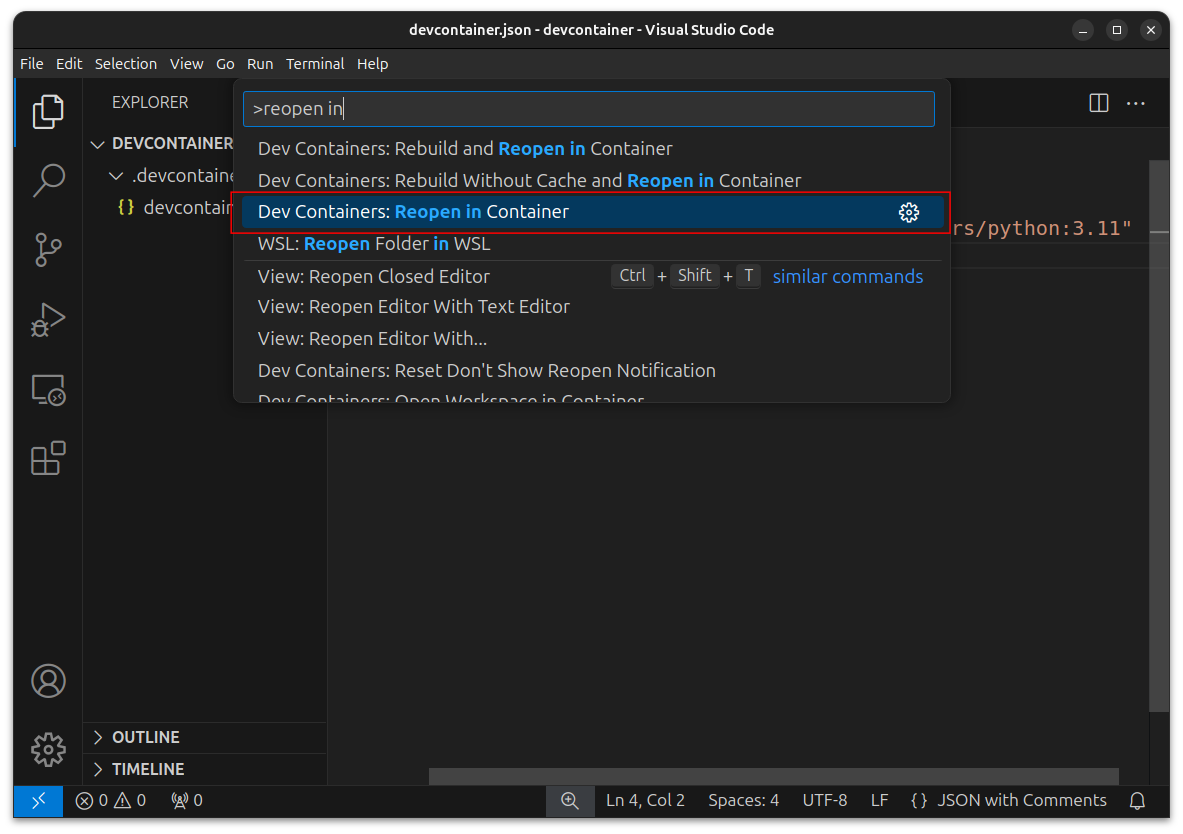Open the Help menu

pyautogui.click(x=372, y=64)
